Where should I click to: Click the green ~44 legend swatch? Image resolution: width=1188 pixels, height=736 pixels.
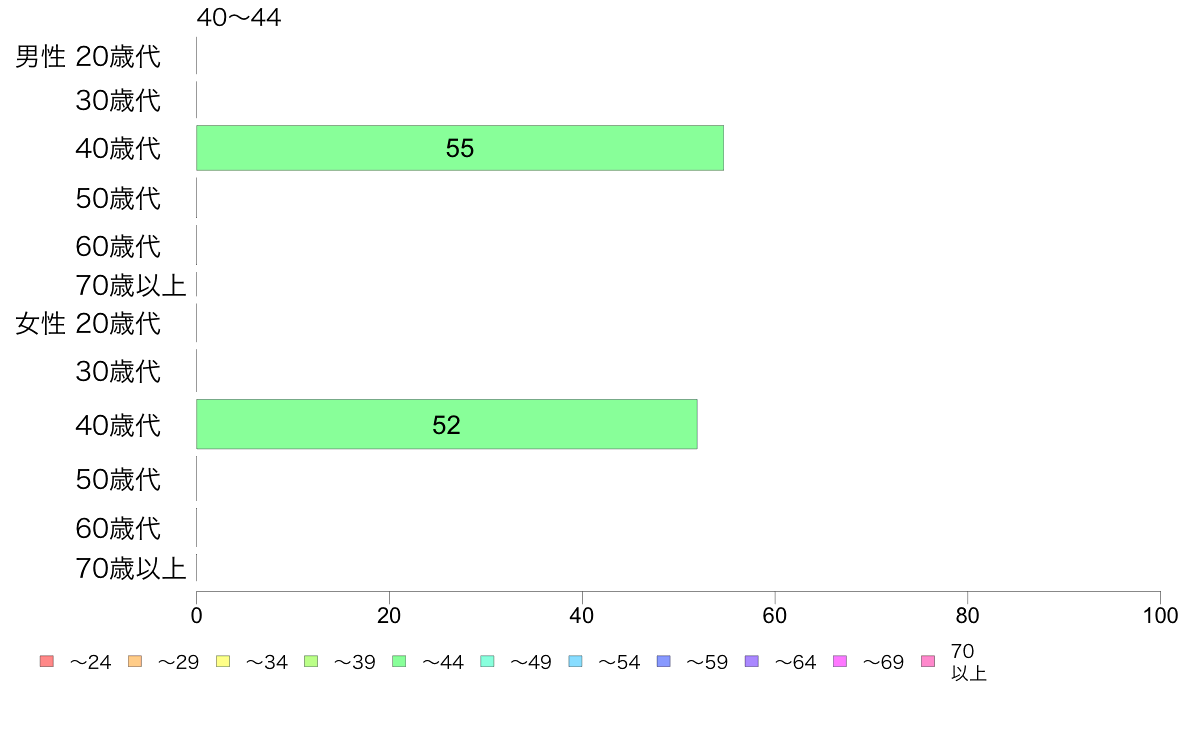click(399, 661)
